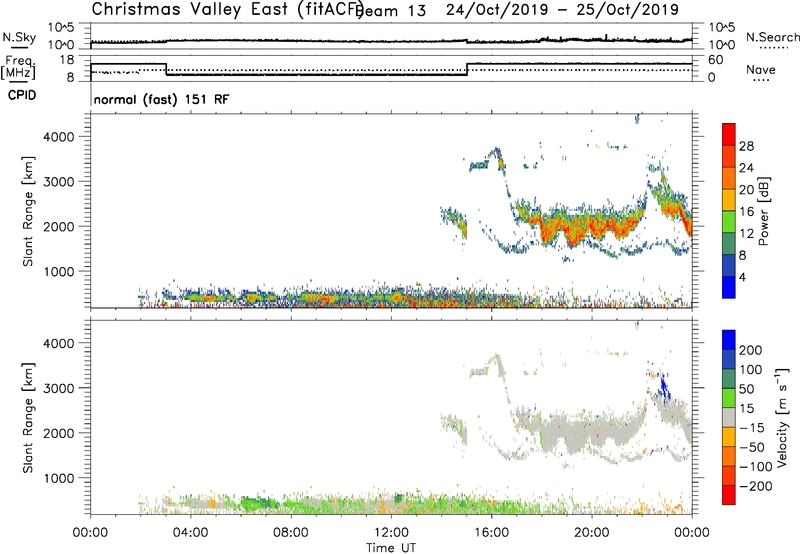Click the gray velocity segment between 15 and -15

729,417
